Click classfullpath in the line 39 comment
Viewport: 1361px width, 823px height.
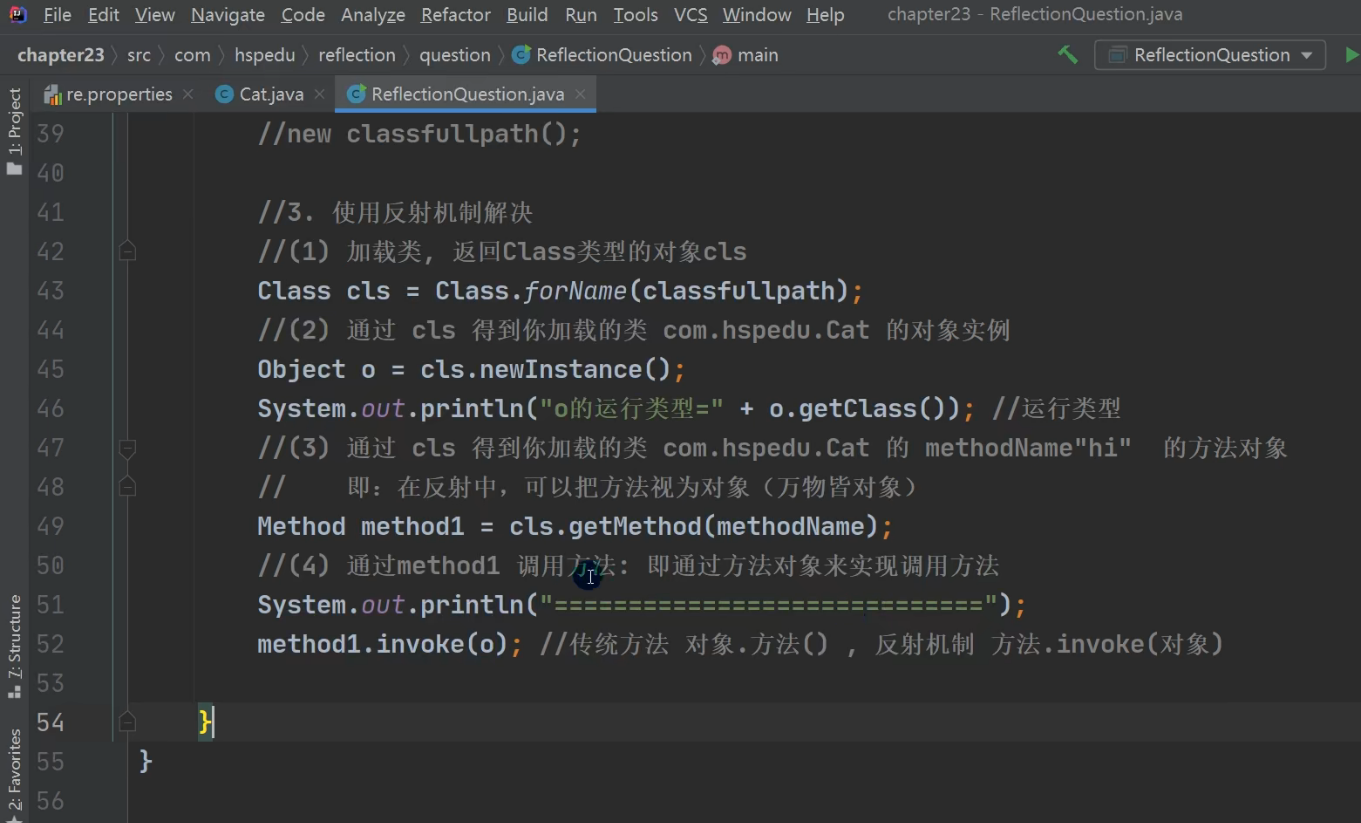(442, 134)
